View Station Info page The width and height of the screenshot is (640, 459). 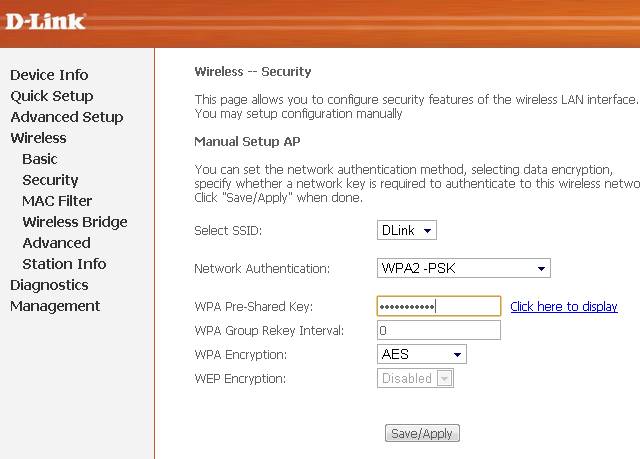pyautogui.click(x=64, y=264)
